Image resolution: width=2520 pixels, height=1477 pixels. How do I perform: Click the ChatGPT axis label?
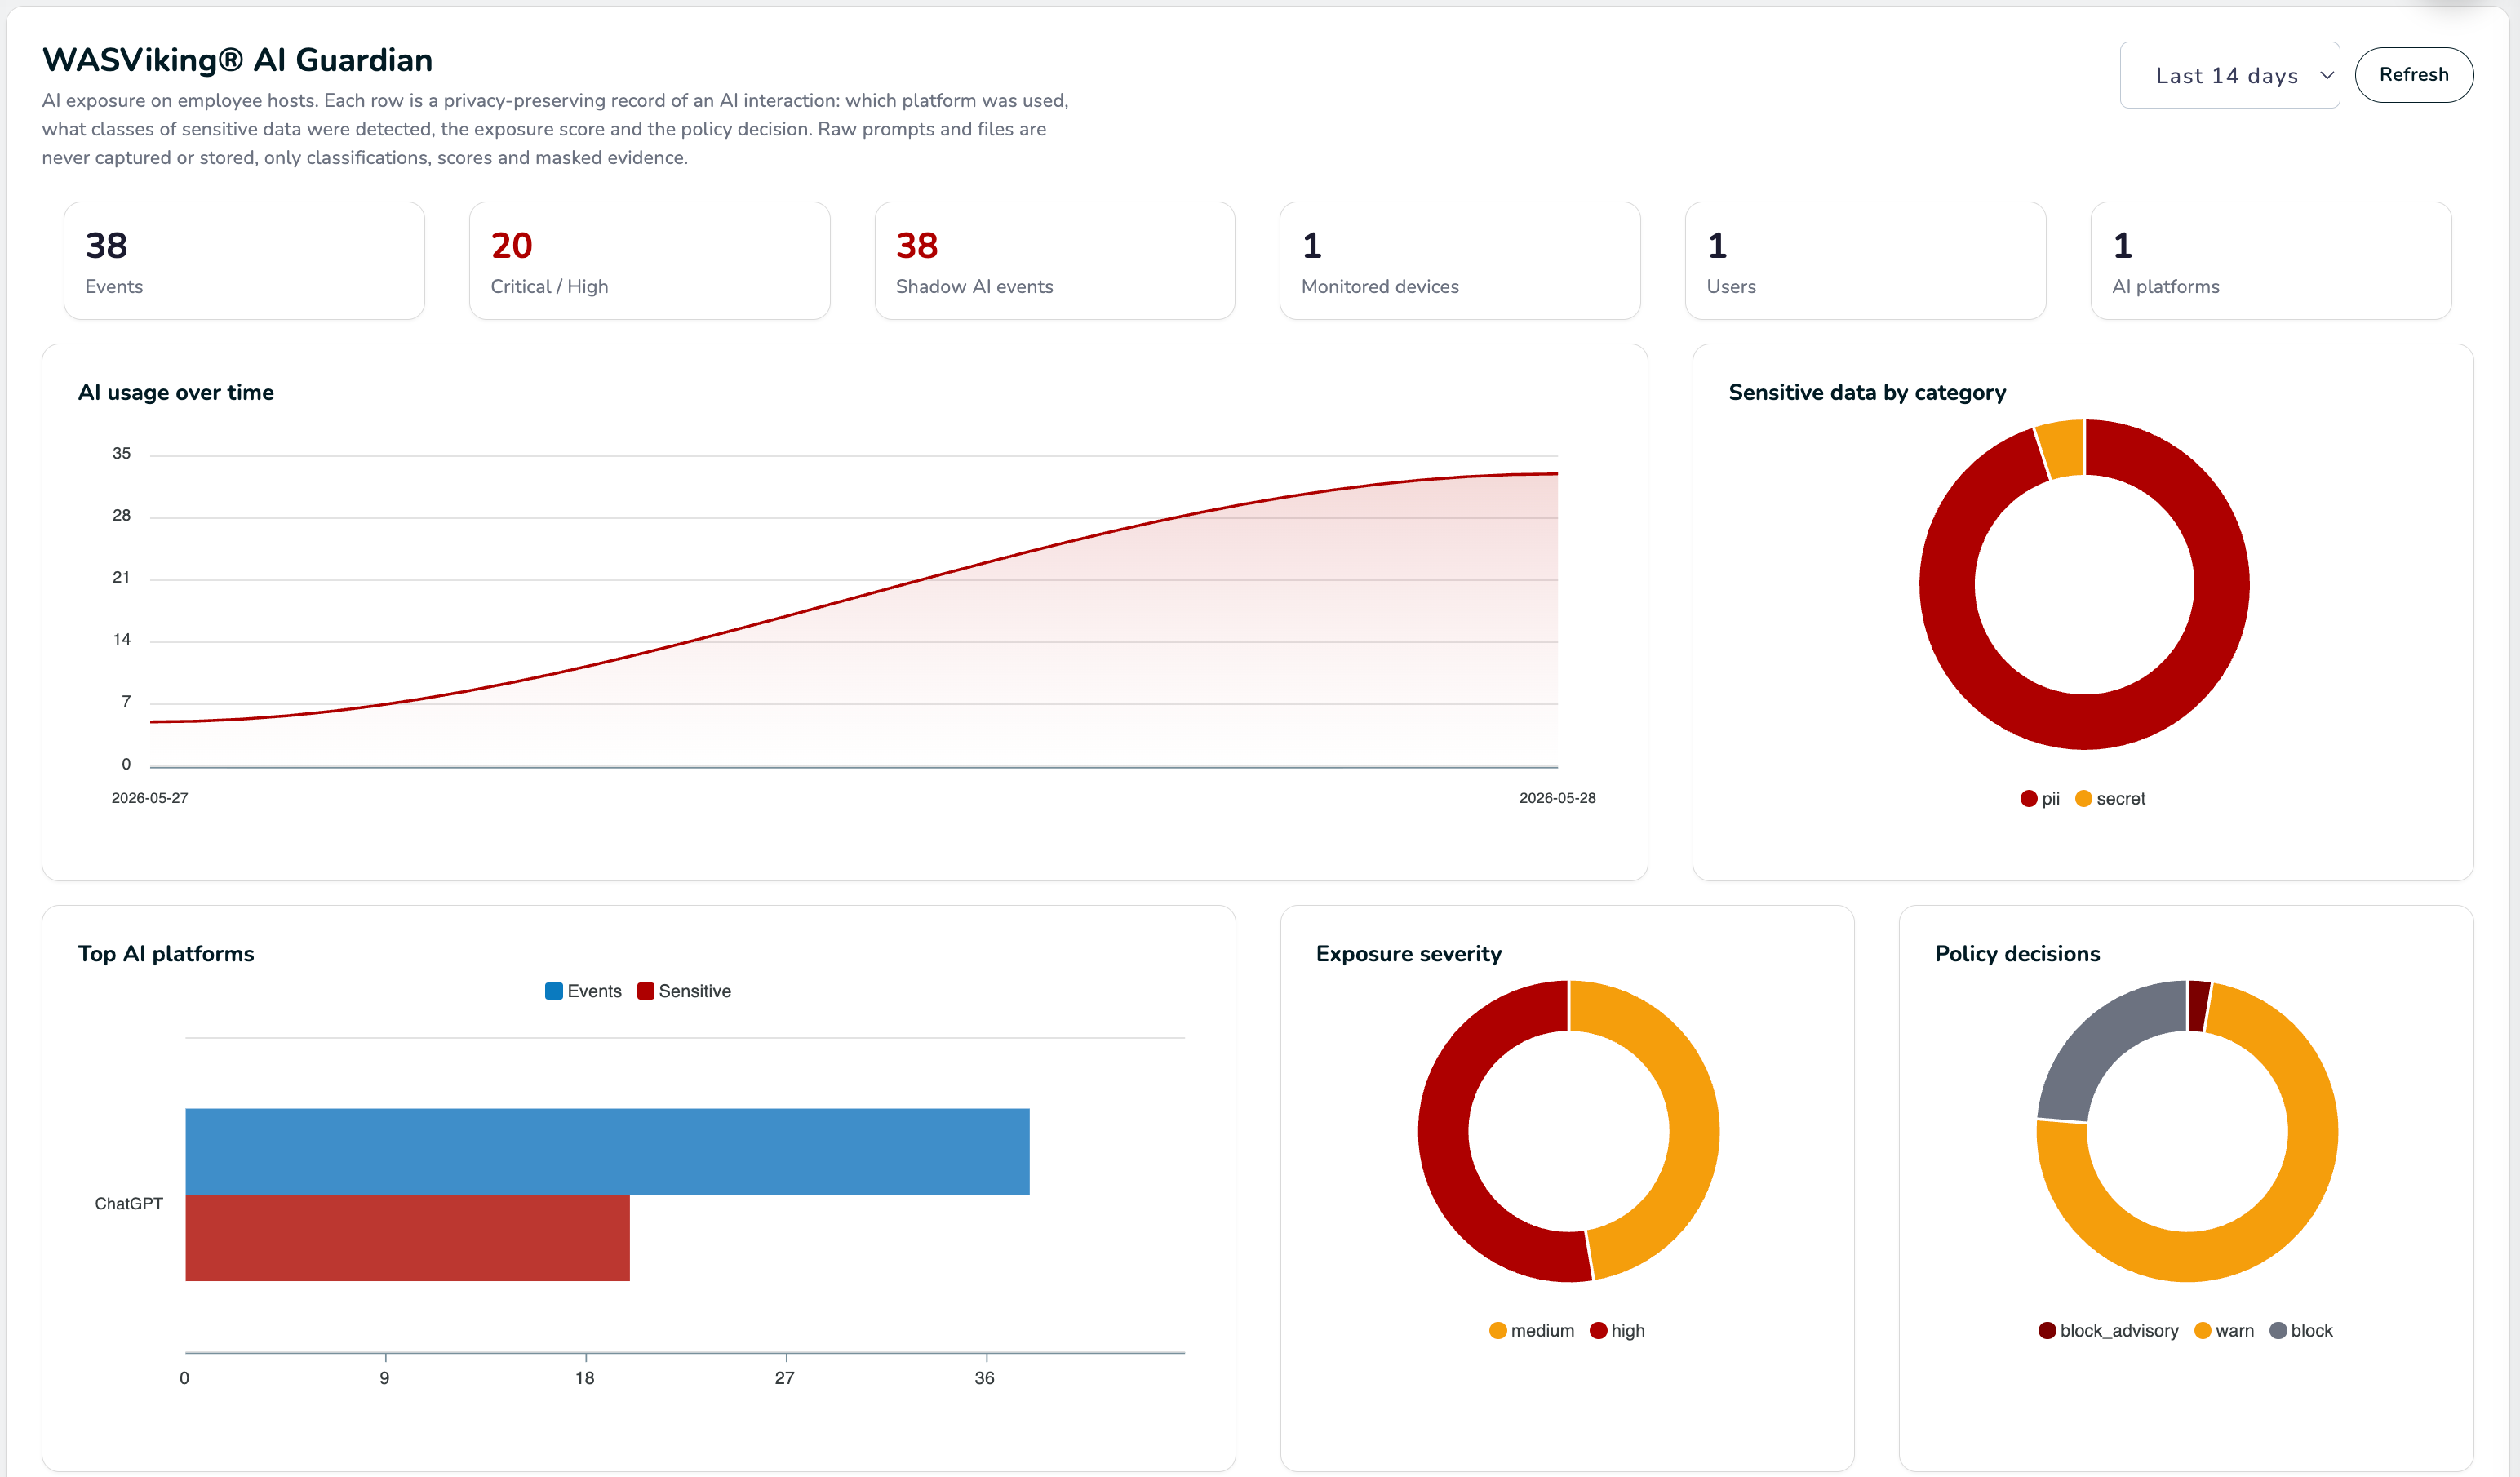pos(129,1203)
